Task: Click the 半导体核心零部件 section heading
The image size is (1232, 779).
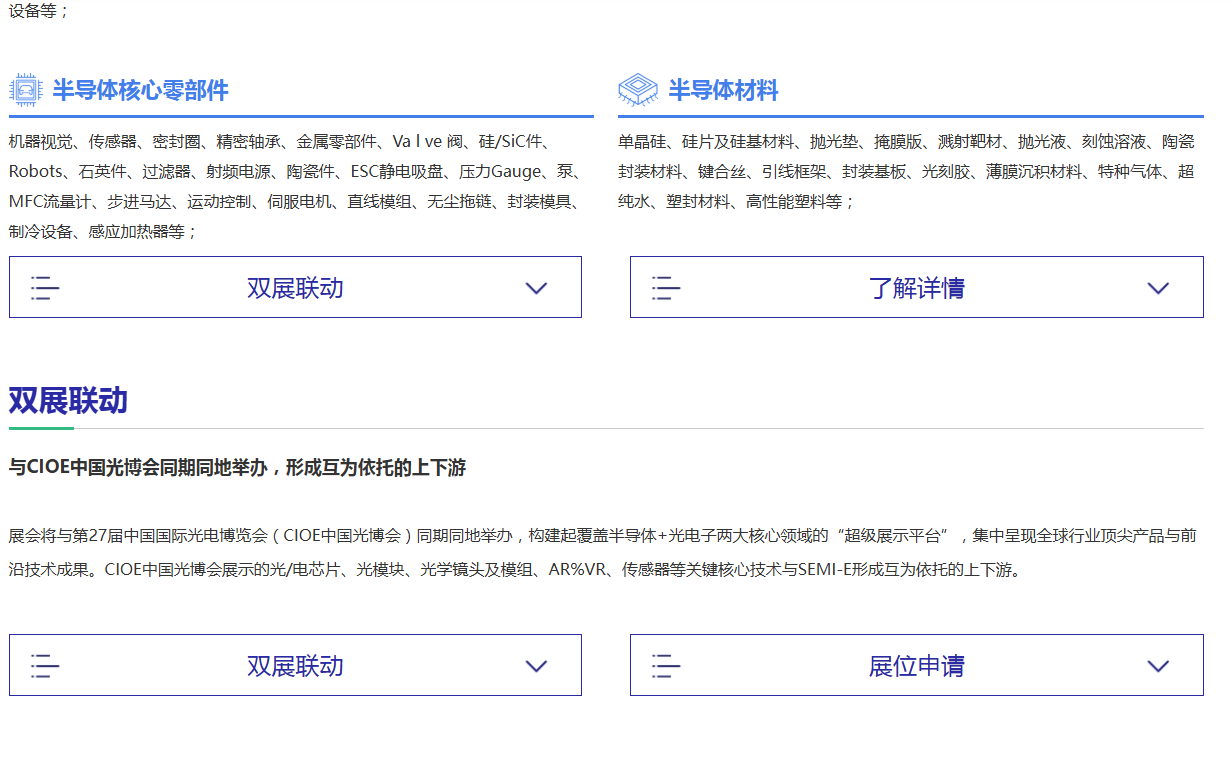Action: pos(140,91)
